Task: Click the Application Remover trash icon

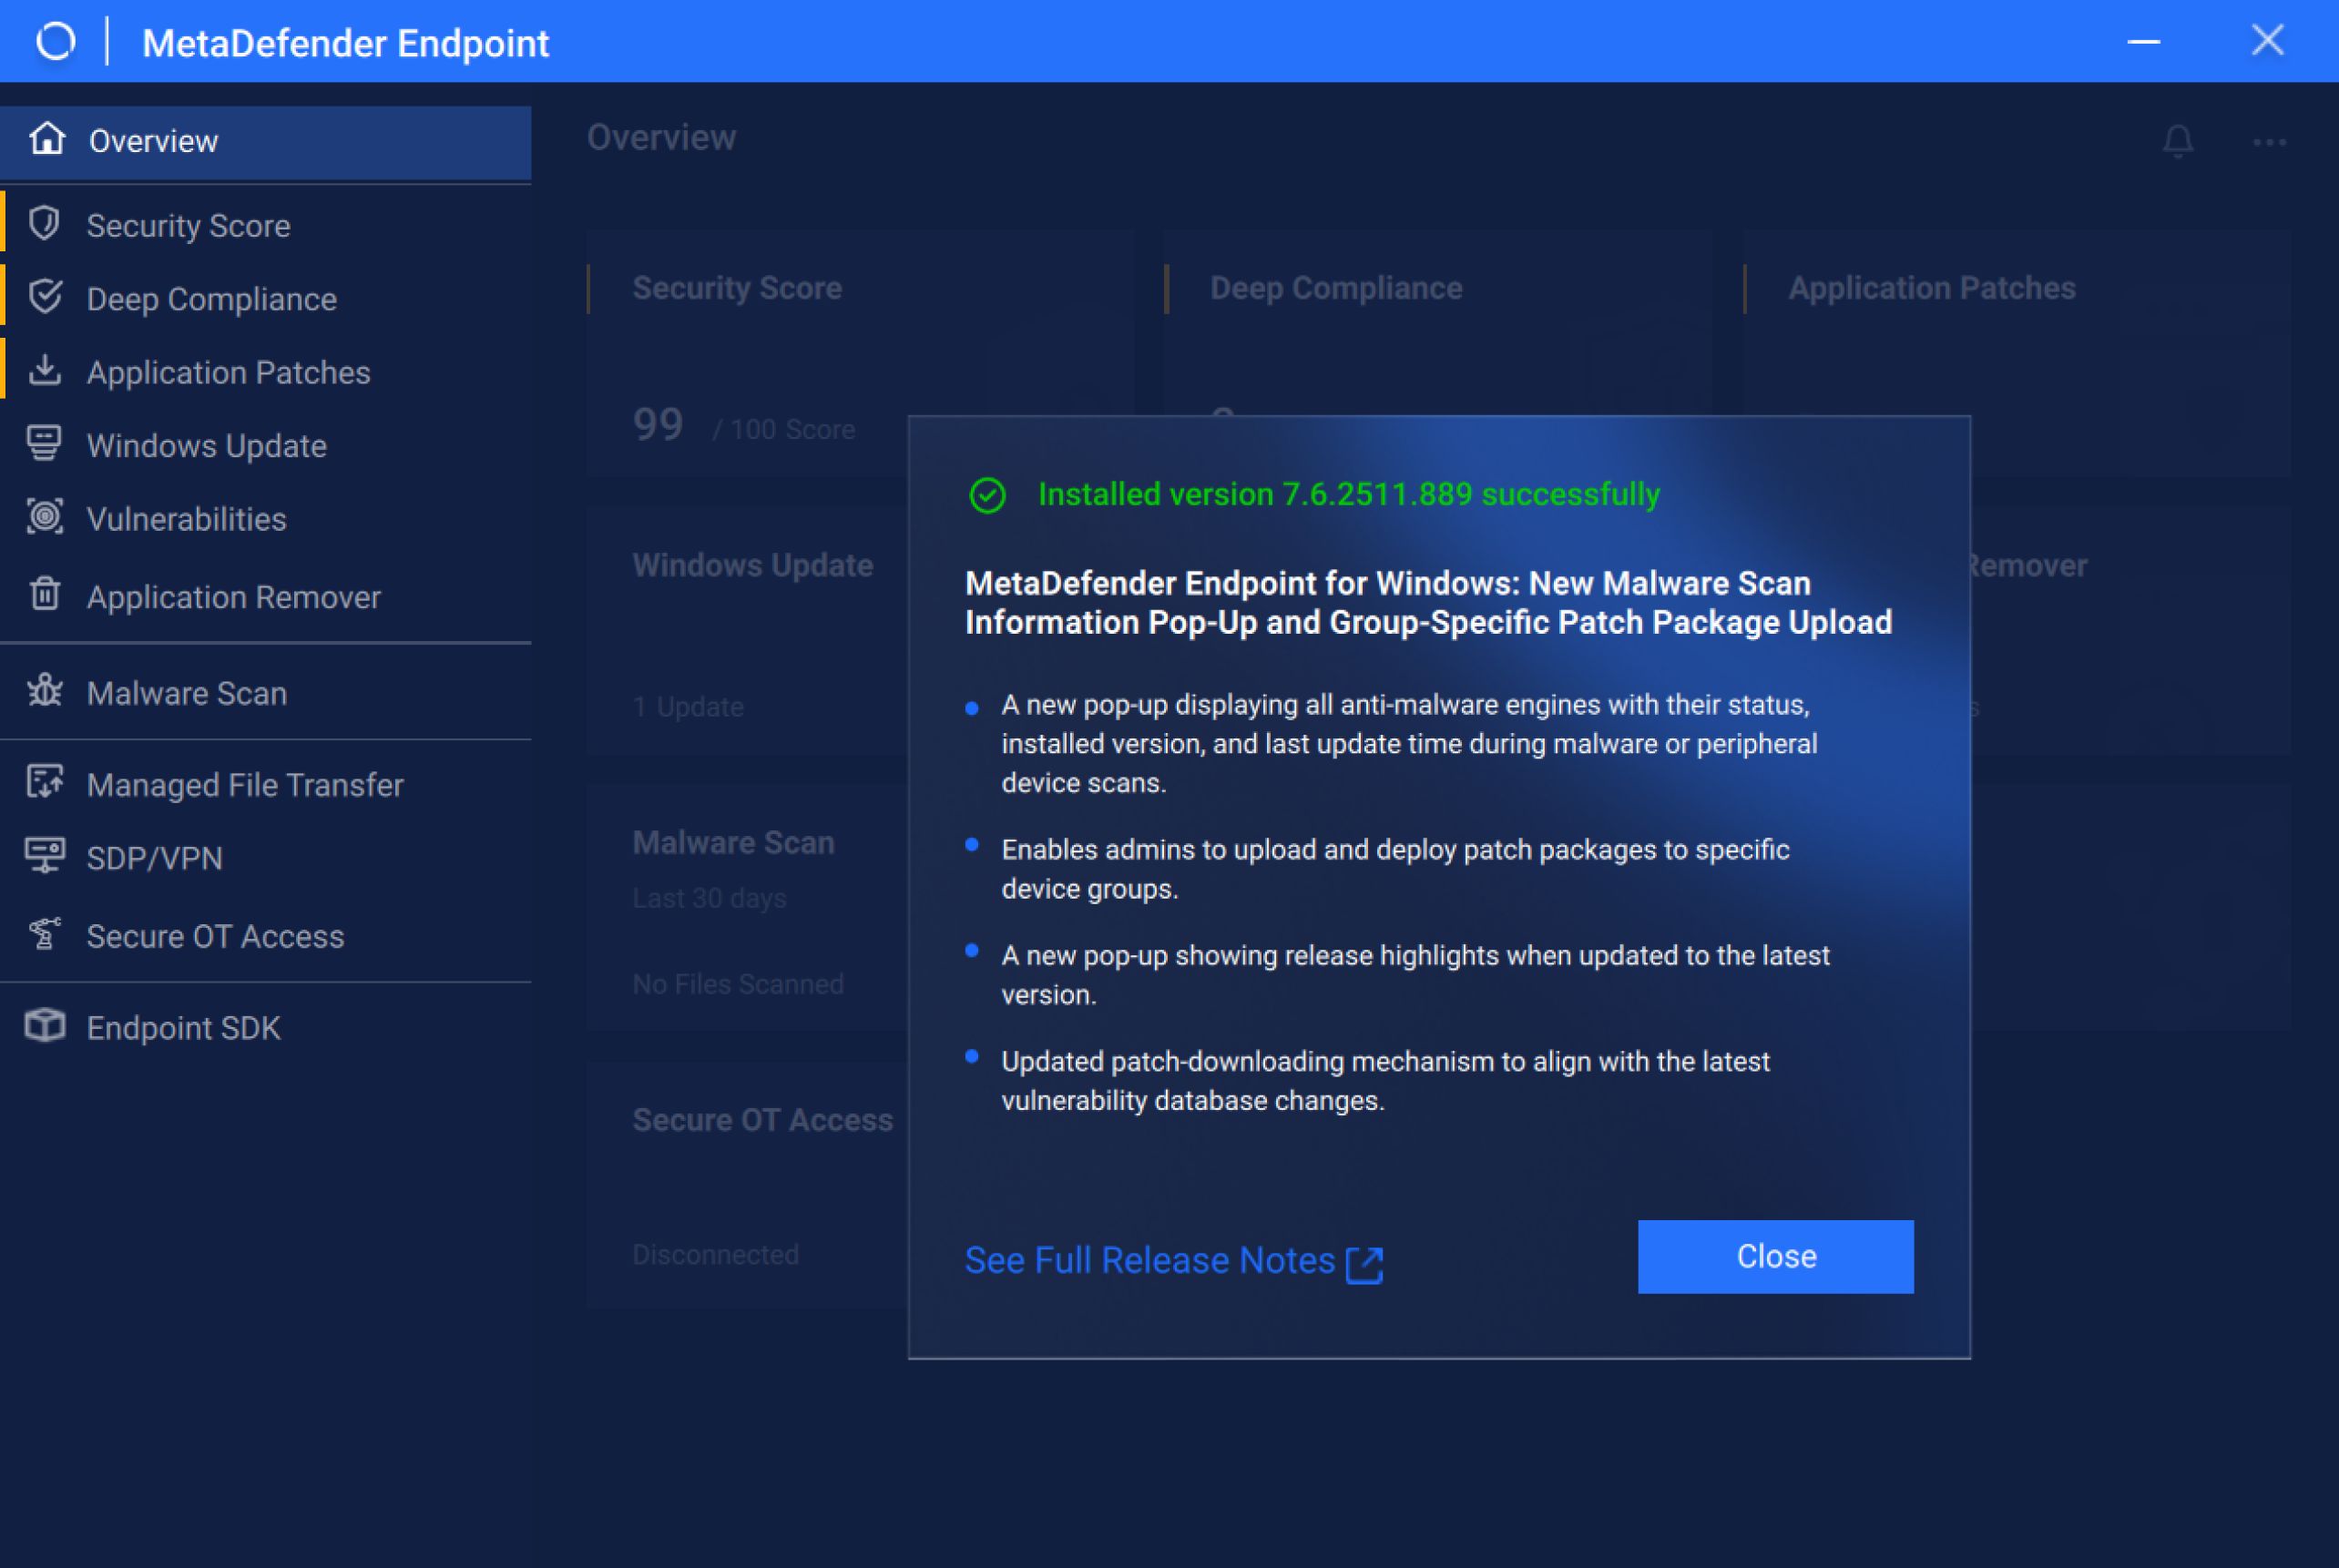Action: point(44,595)
